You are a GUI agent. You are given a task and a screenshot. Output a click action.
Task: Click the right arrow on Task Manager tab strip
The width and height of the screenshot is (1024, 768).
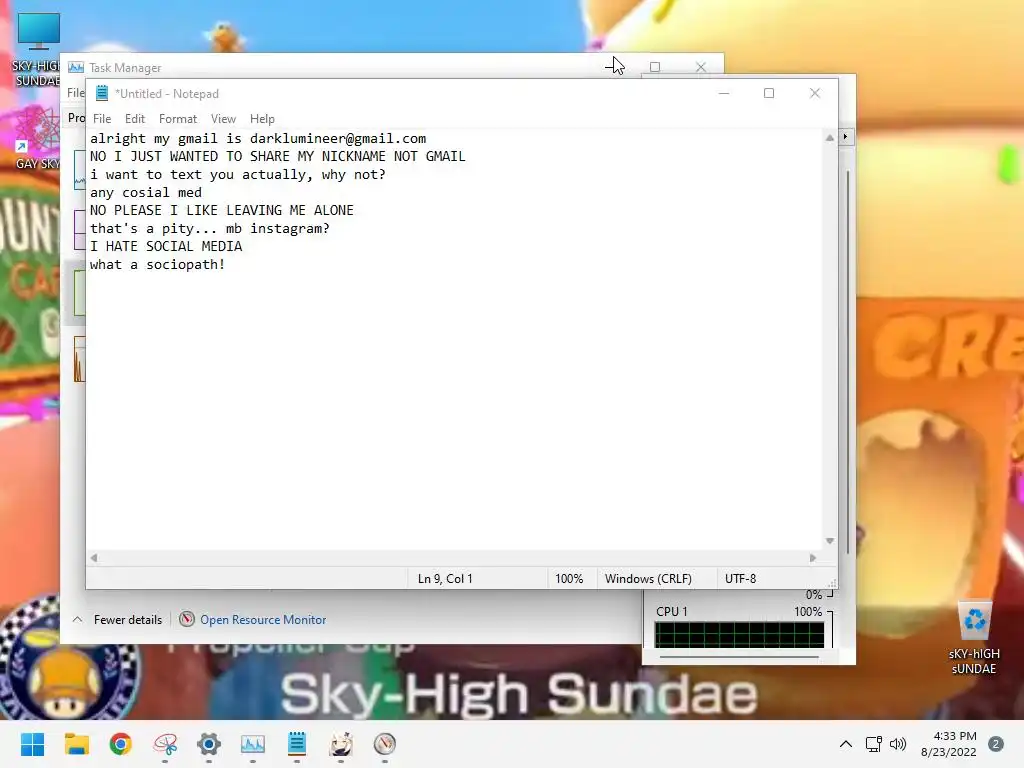[x=845, y=136]
